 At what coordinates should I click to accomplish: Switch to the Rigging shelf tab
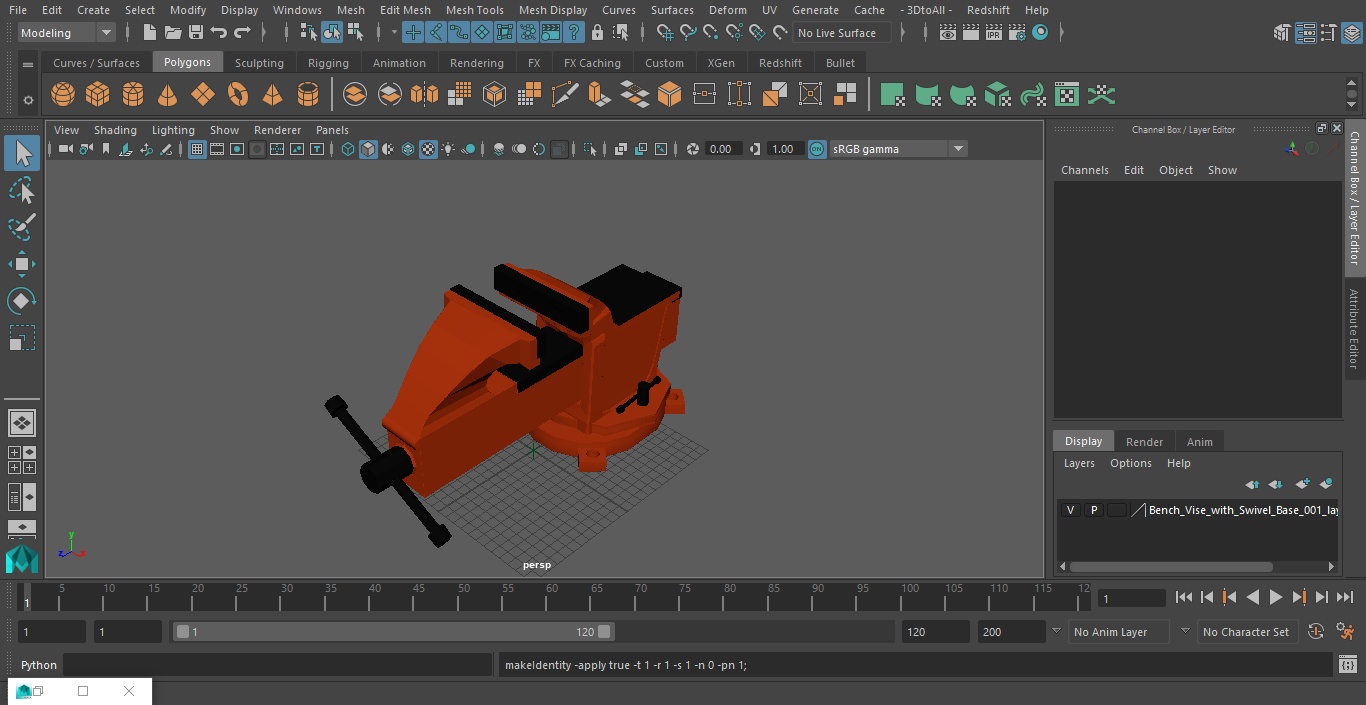(x=328, y=63)
